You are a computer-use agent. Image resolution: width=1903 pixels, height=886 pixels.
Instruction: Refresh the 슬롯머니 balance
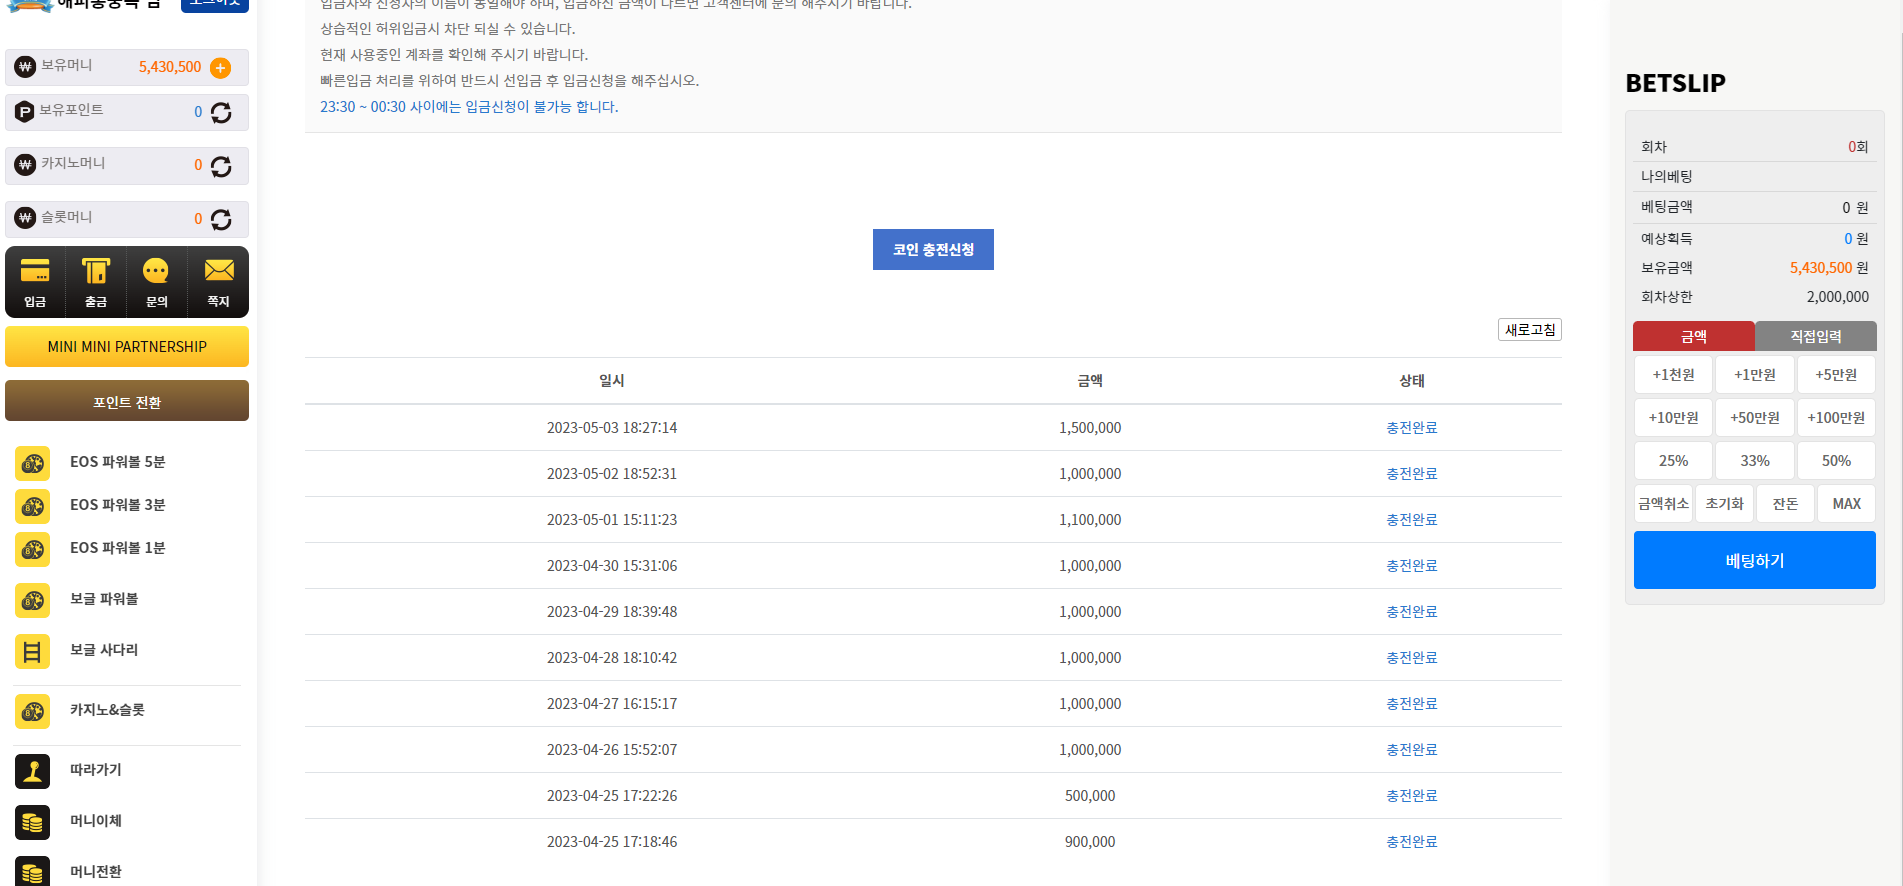tap(221, 219)
